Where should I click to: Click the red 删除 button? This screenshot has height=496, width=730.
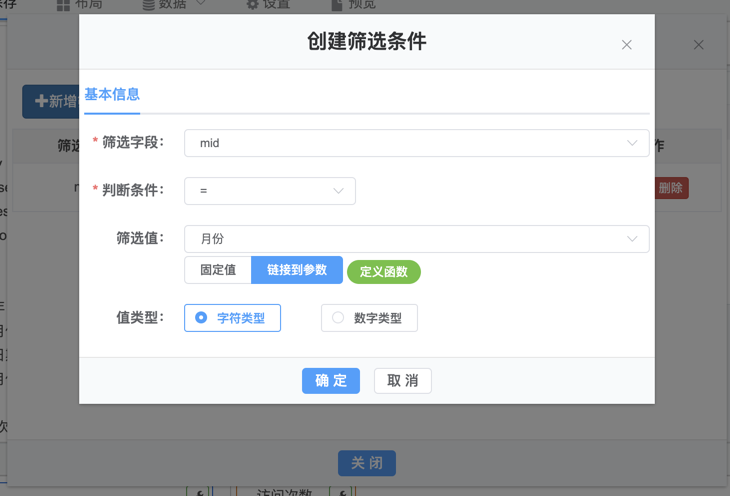coord(671,188)
